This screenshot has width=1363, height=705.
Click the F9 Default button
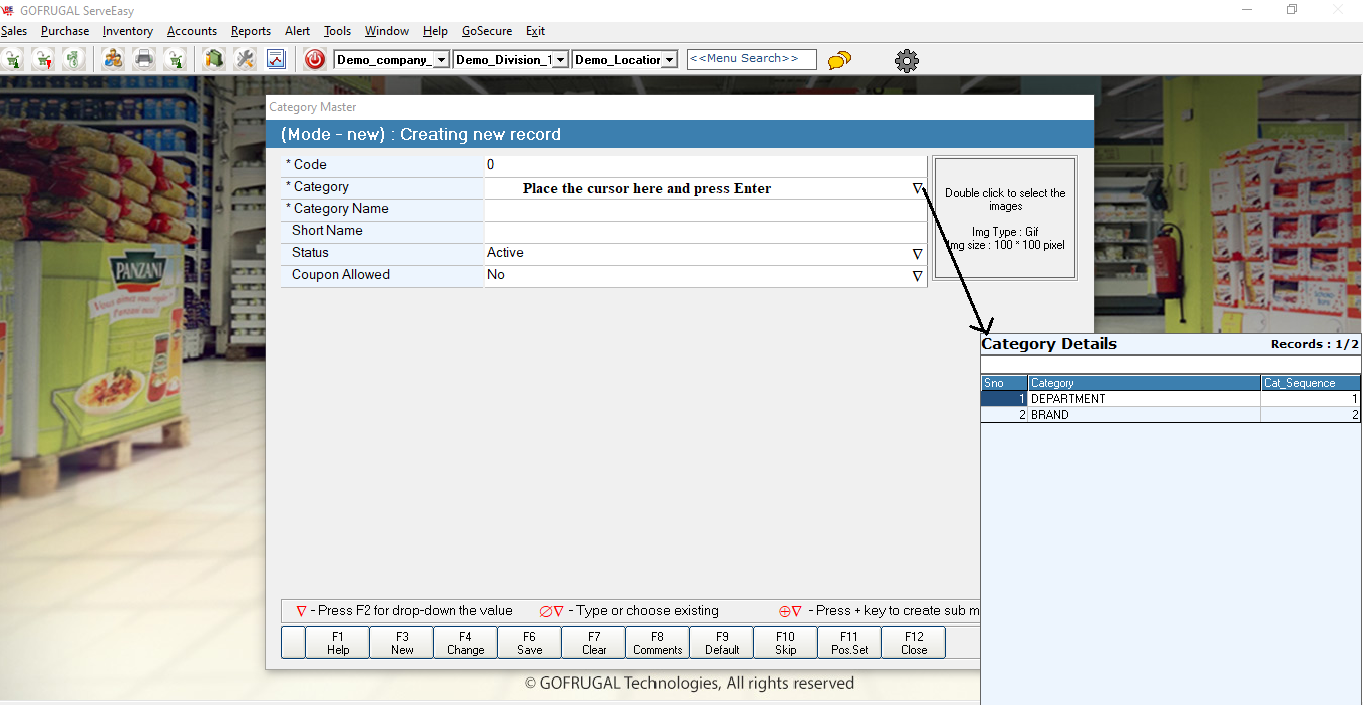coord(722,643)
